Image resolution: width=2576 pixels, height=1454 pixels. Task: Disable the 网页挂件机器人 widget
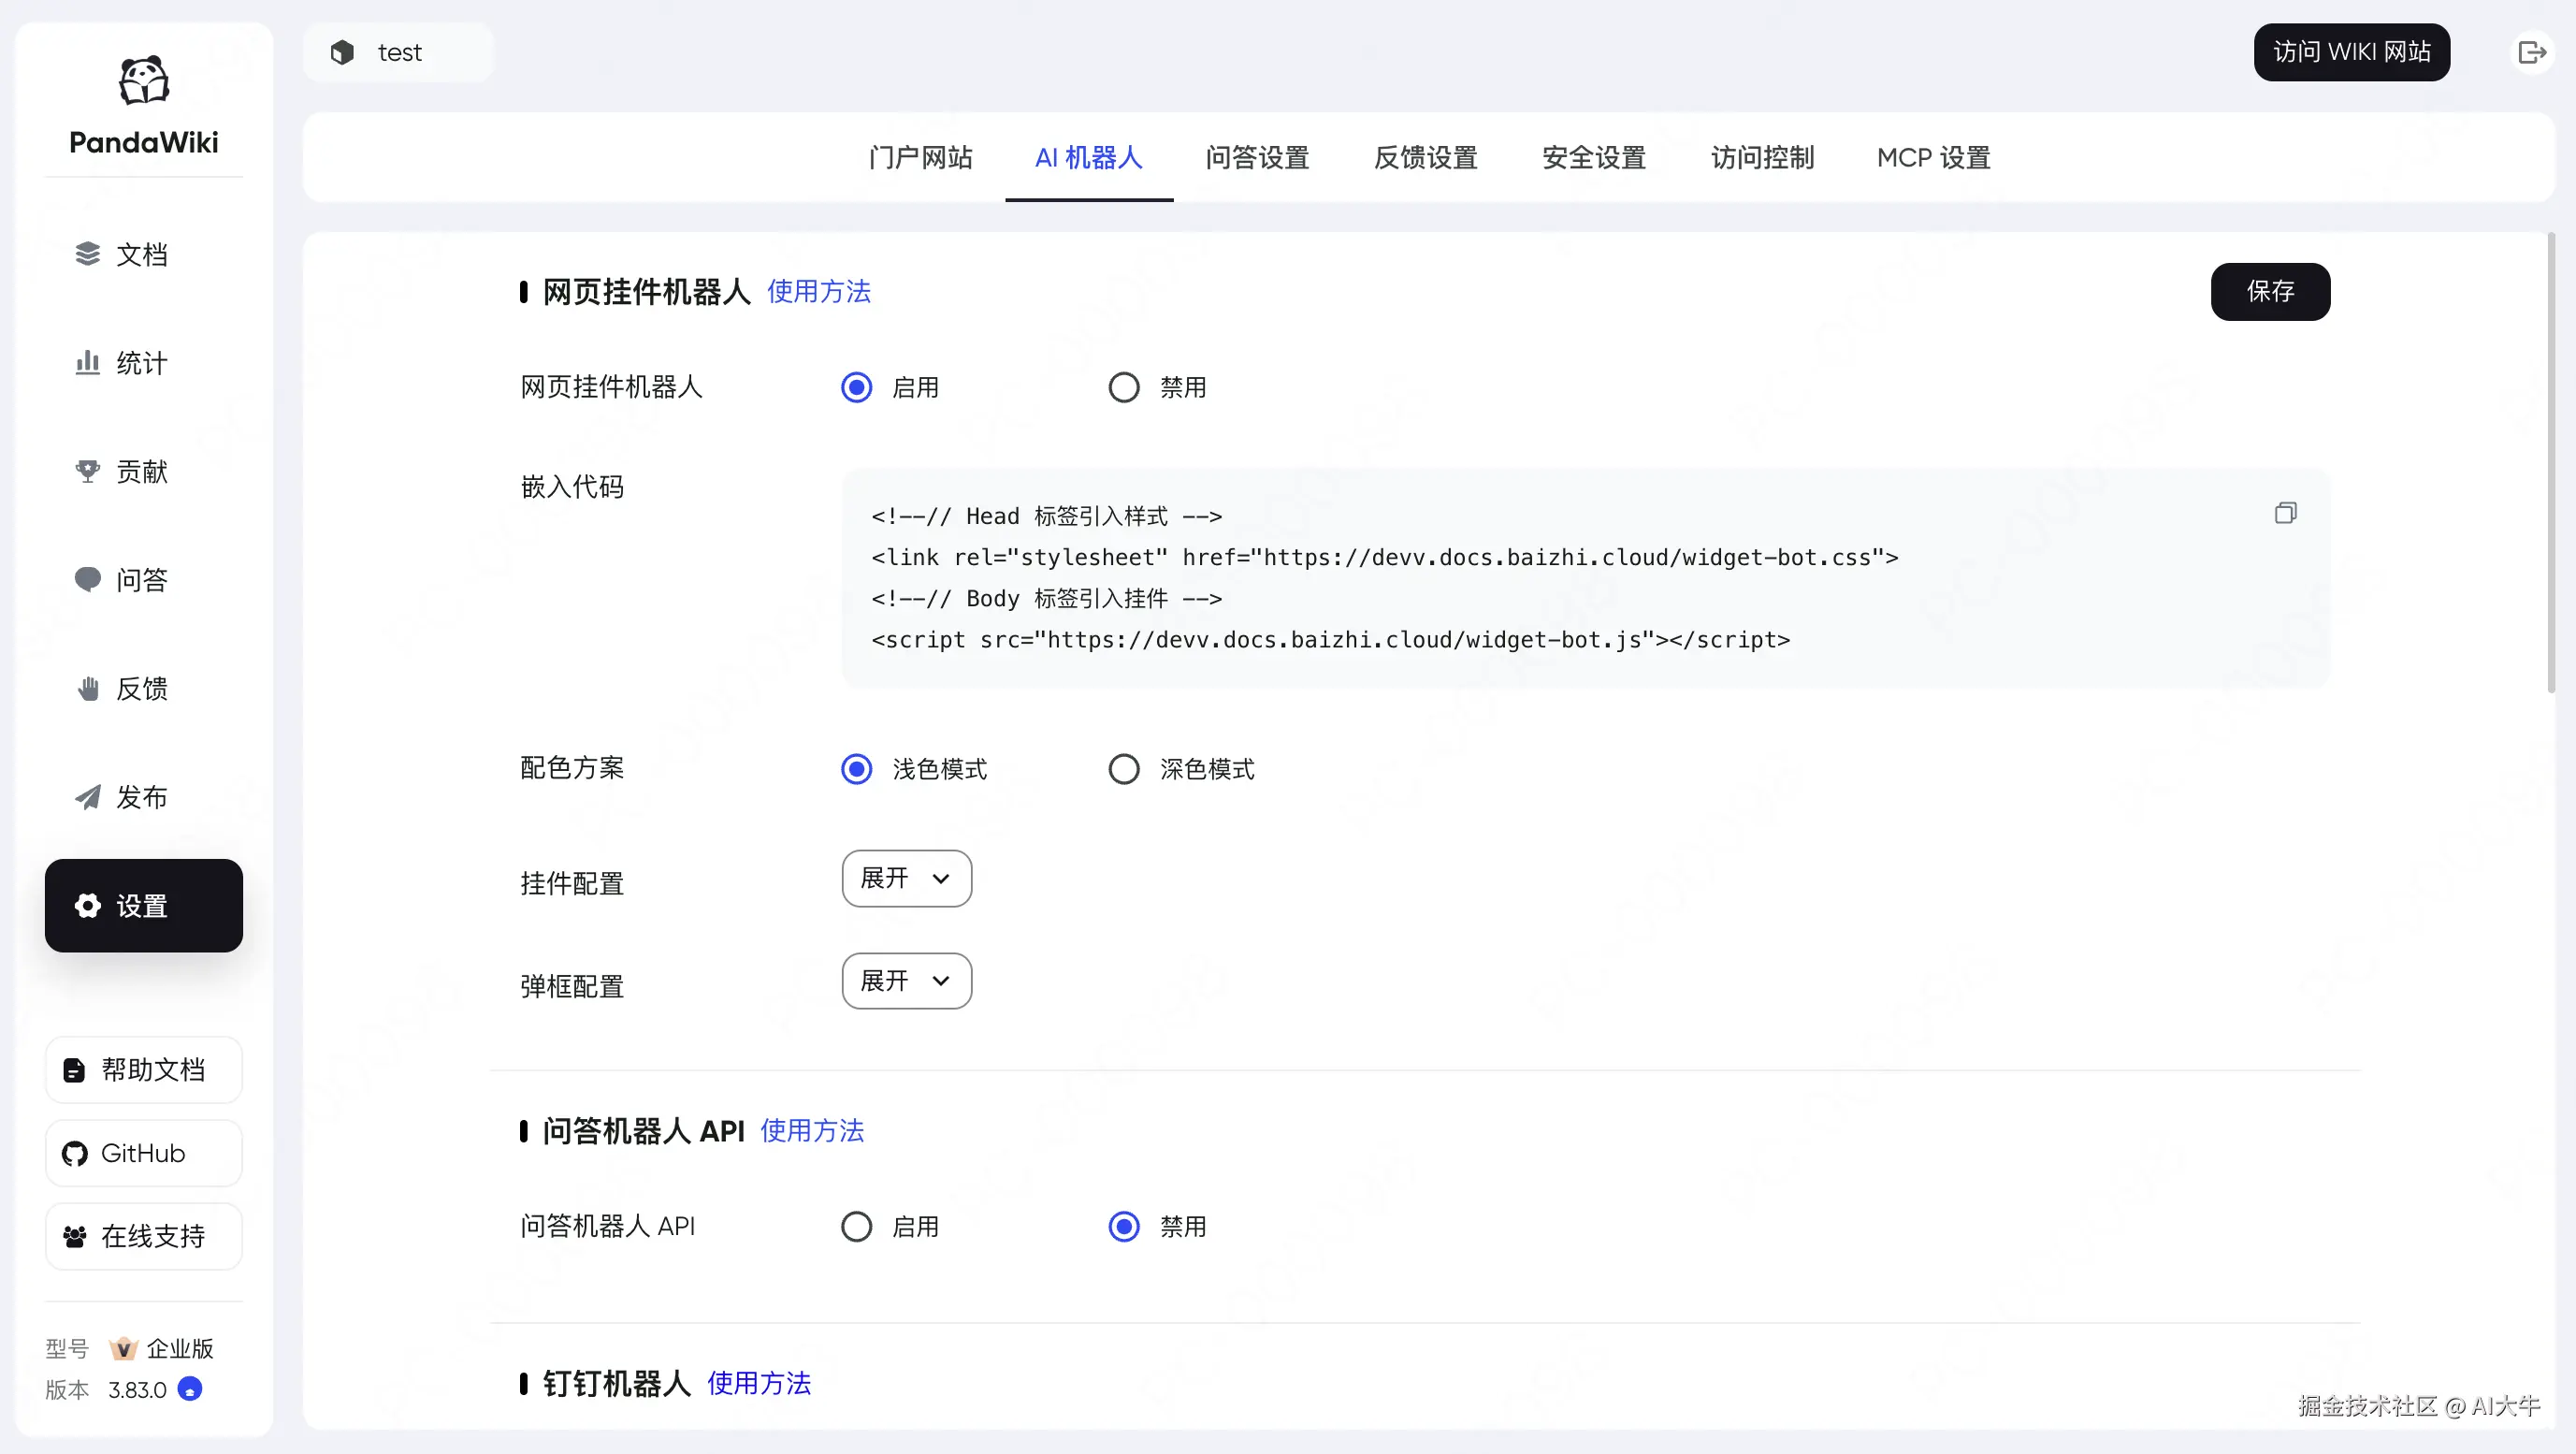click(1124, 387)
